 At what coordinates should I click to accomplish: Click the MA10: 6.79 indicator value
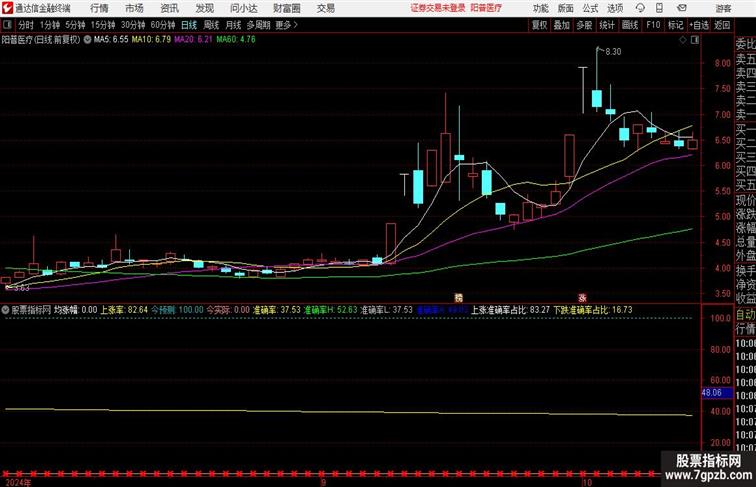[151, 40]
